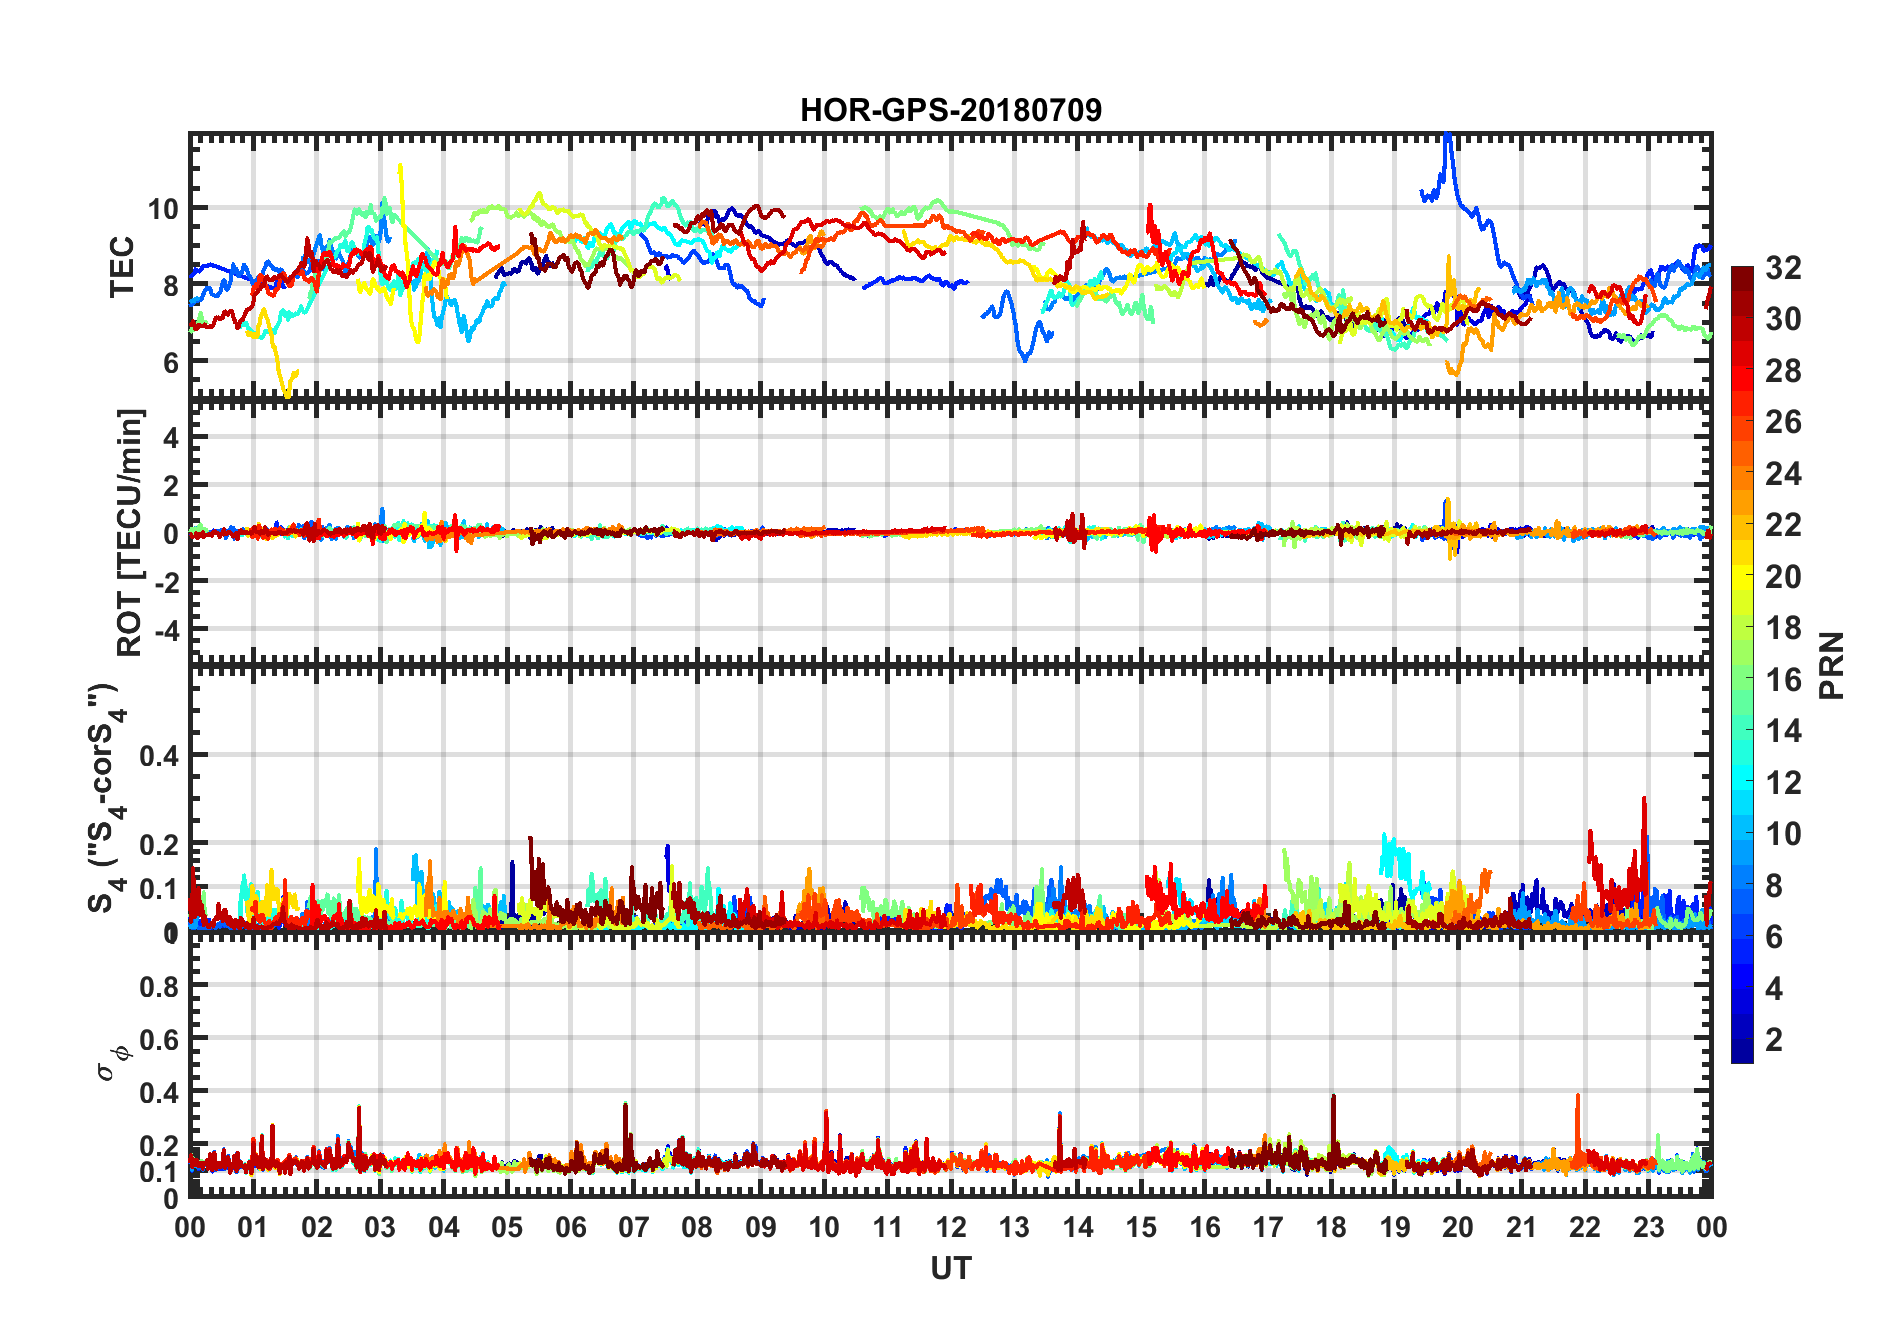Click the plot title HOR-GPS-20180709
Viewport: 1902px width, 1330px height.
(x=950, y=110)
